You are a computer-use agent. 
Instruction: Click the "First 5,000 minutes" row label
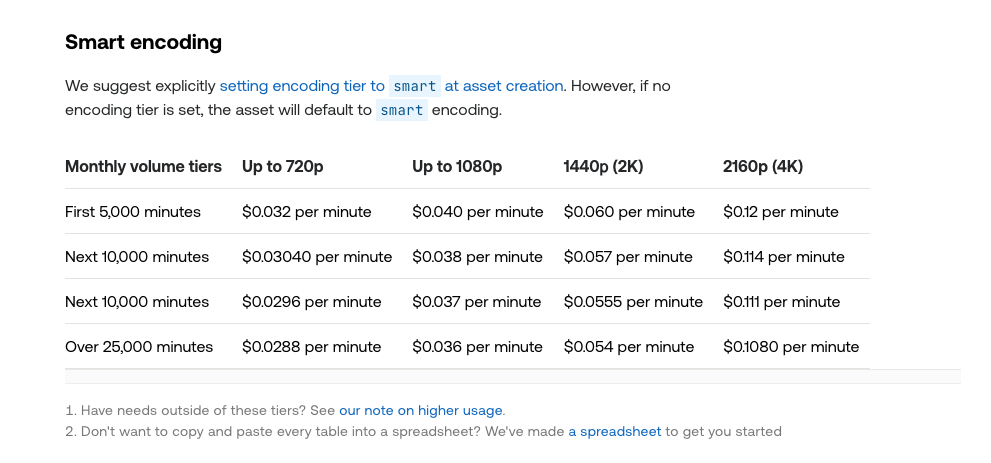pos(133,212)
